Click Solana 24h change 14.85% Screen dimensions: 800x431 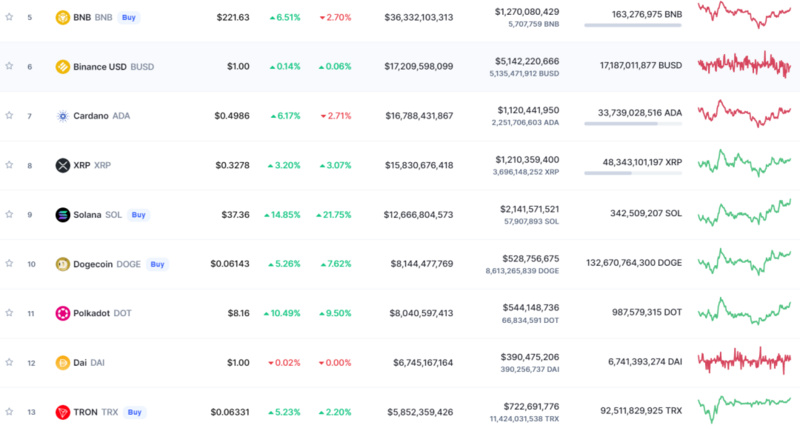pyautogui.click(x=282, y=215)
